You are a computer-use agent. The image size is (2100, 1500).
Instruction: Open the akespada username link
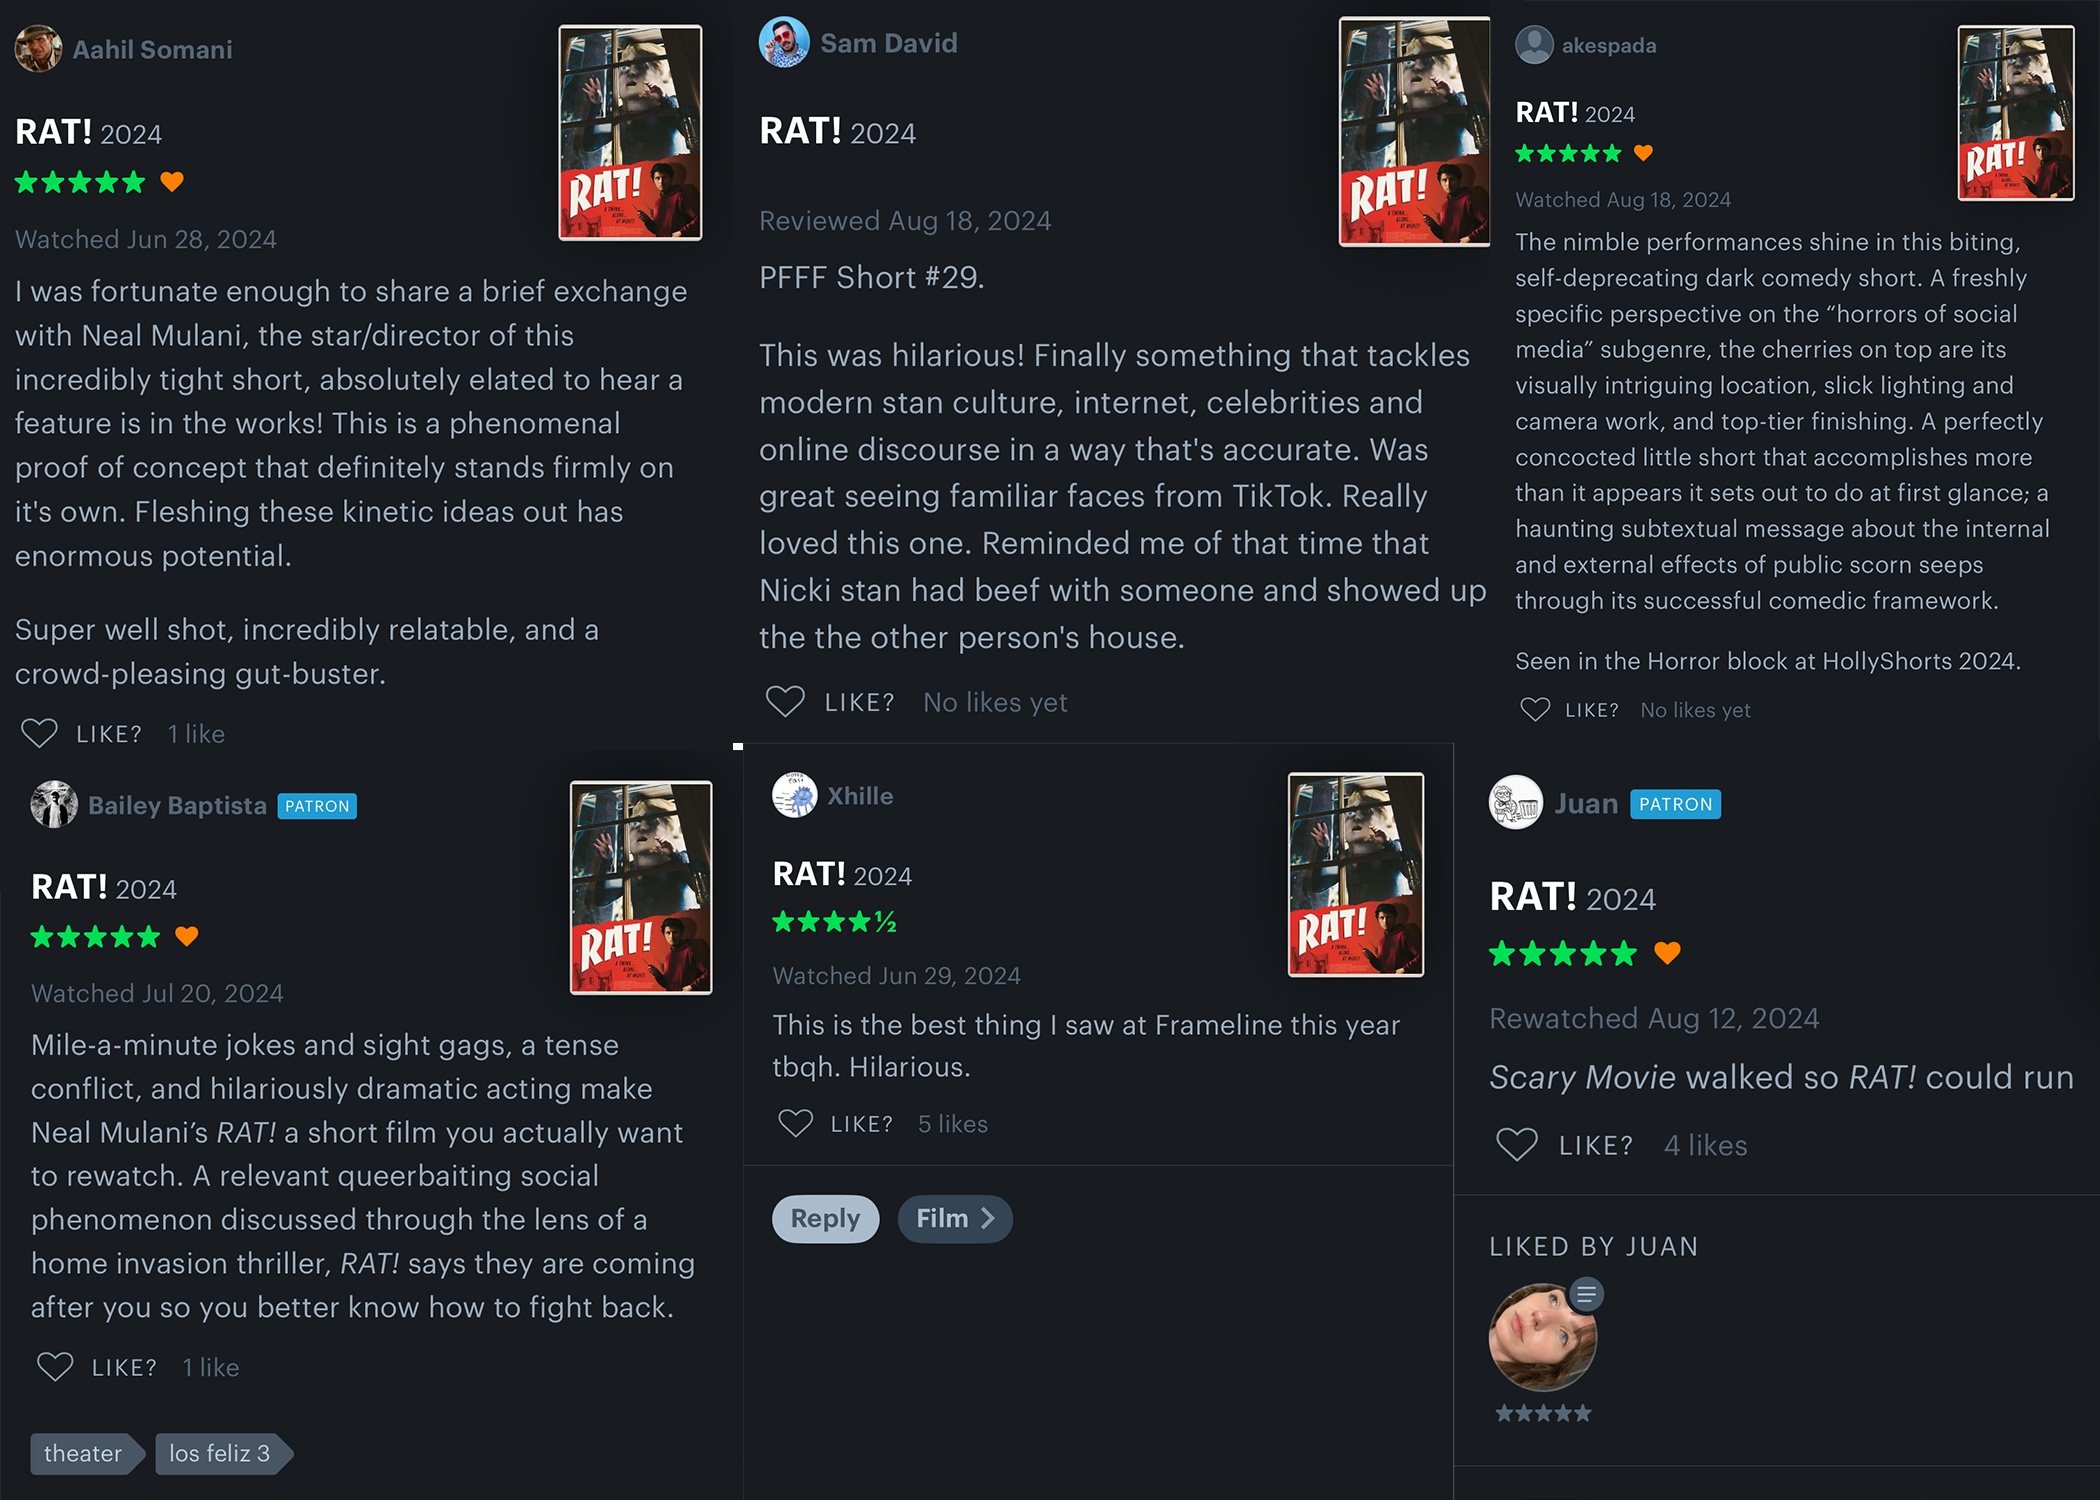click(1609, 46)
